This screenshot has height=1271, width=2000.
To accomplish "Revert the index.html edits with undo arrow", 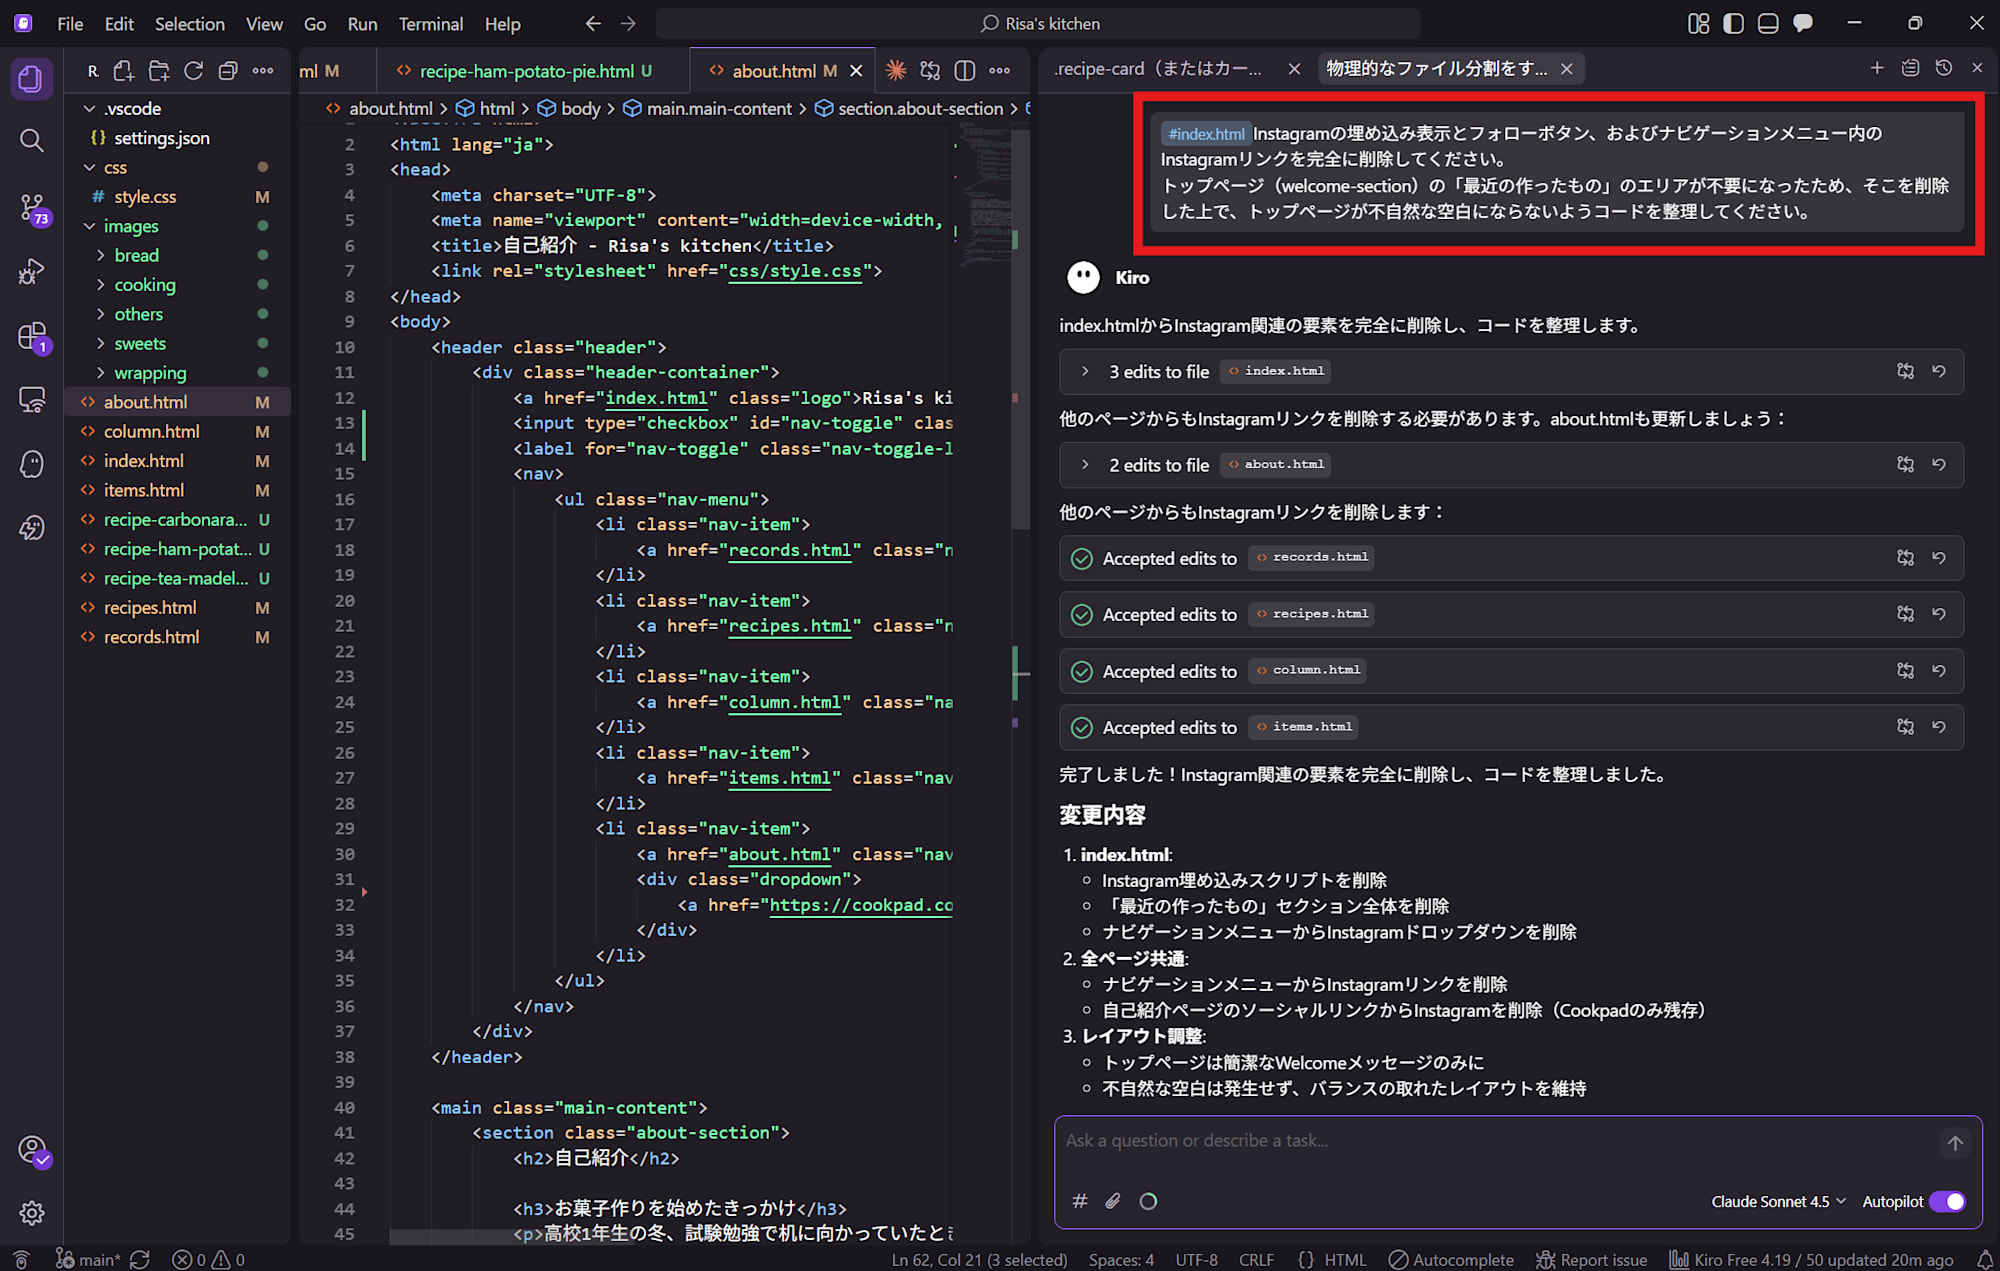I will [1938, 371].
